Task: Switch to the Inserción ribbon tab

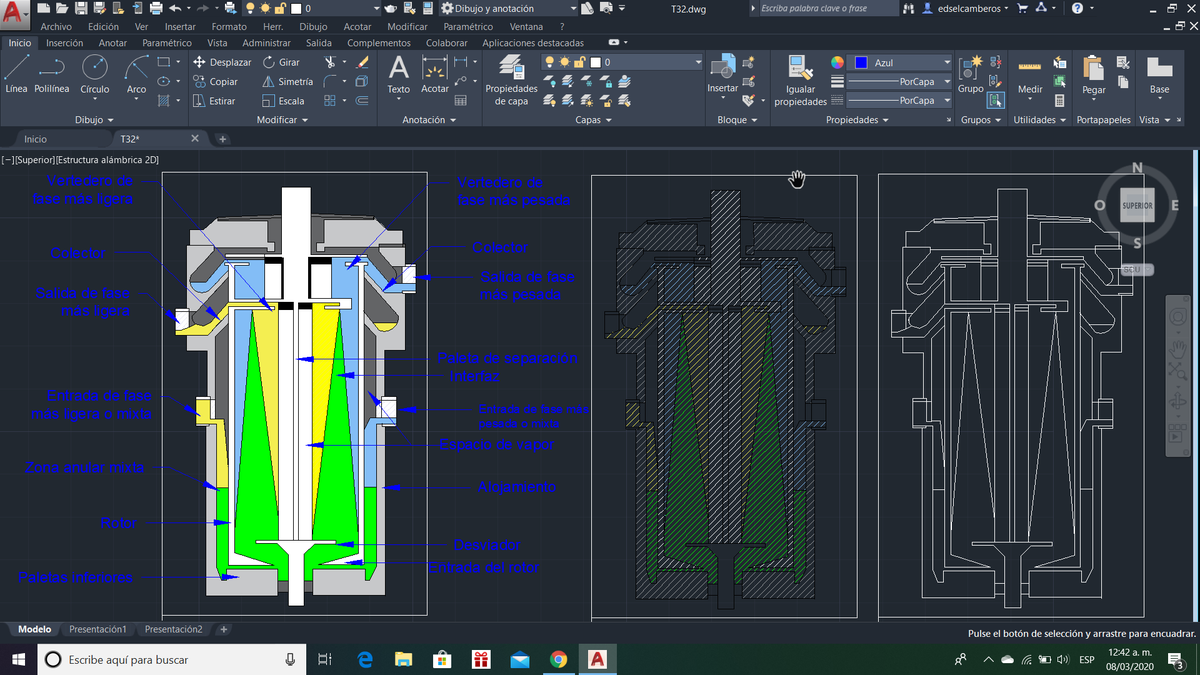Action: tap(65, 43)
